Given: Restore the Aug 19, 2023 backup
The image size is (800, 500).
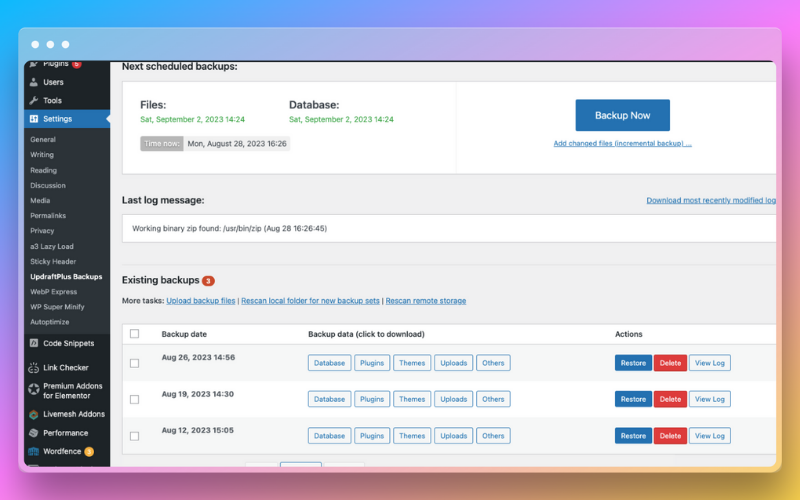Looking at the screenshot, I should [x=633, y=399].
